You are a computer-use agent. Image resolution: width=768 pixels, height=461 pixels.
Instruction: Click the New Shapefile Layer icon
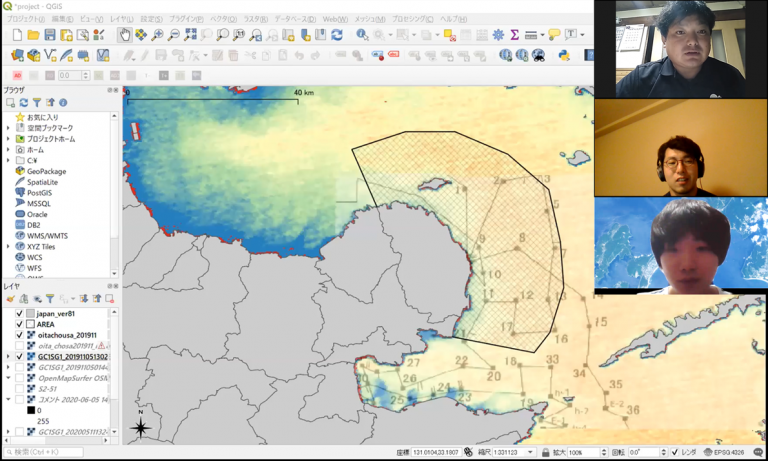pyautogui.click(x=50, y=55)
